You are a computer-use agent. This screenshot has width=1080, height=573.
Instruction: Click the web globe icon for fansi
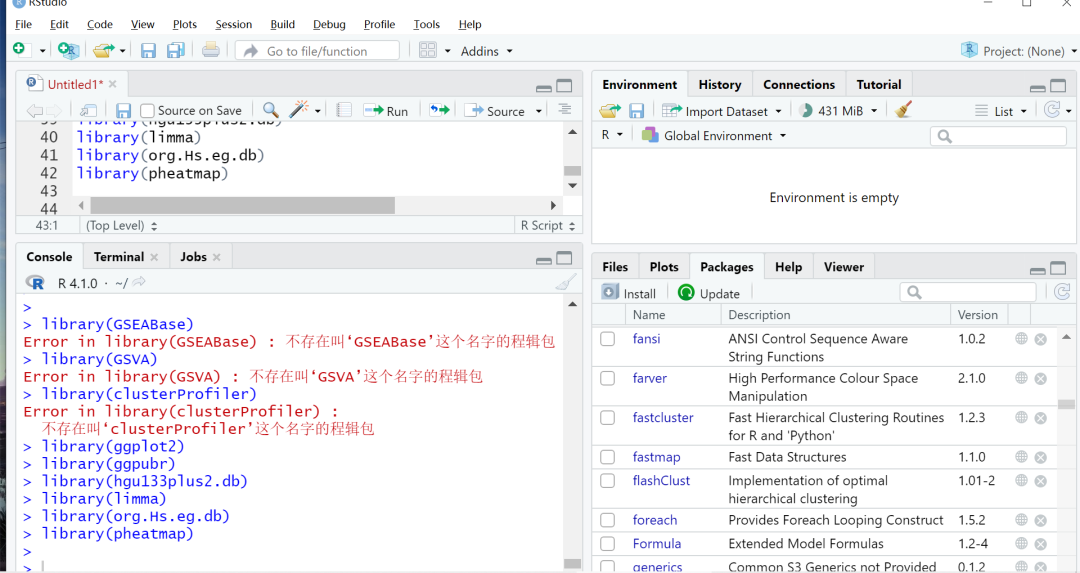pyautogui.click(x=1021, y=339)
